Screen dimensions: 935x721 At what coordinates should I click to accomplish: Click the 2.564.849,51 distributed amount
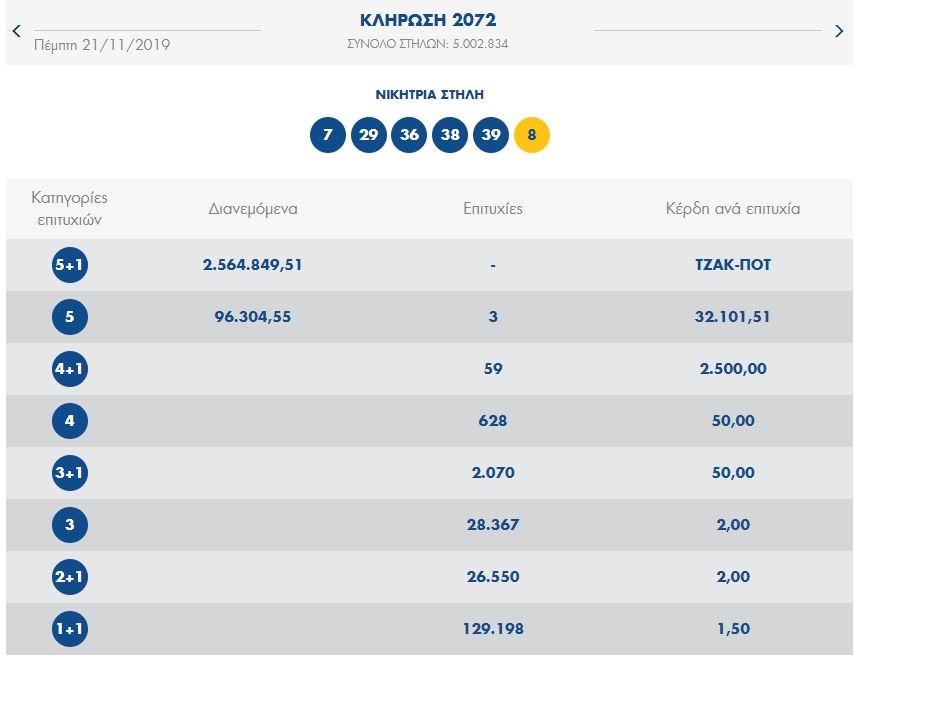click(x=253, y=265)
